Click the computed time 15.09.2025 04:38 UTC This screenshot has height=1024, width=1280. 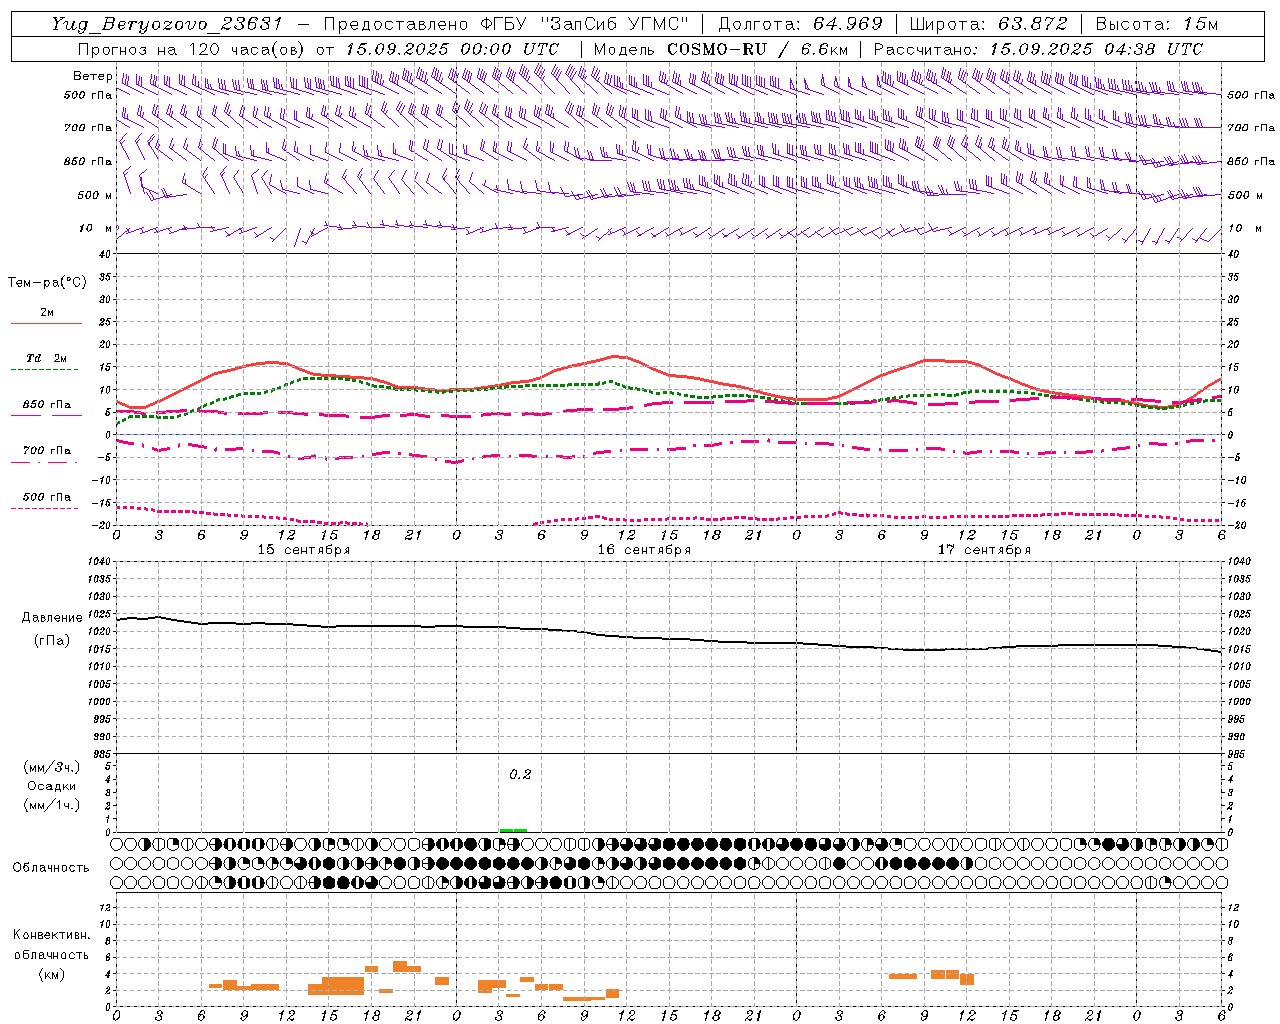pyautogui.click(x=1096, y=49)
